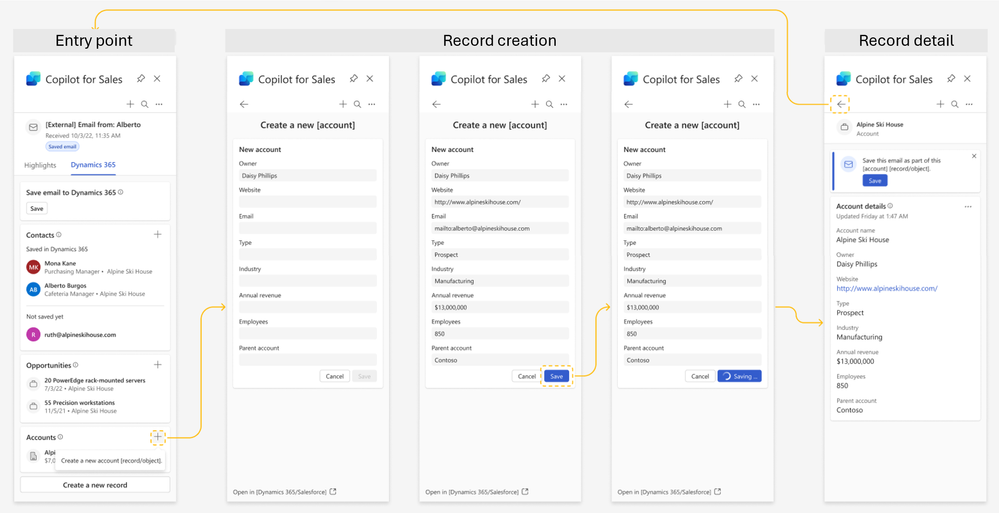The height and width of the screenshot is (513, 999).
Task: Click Save under Save email to Dynamics 365
Action: click(37, 208)
